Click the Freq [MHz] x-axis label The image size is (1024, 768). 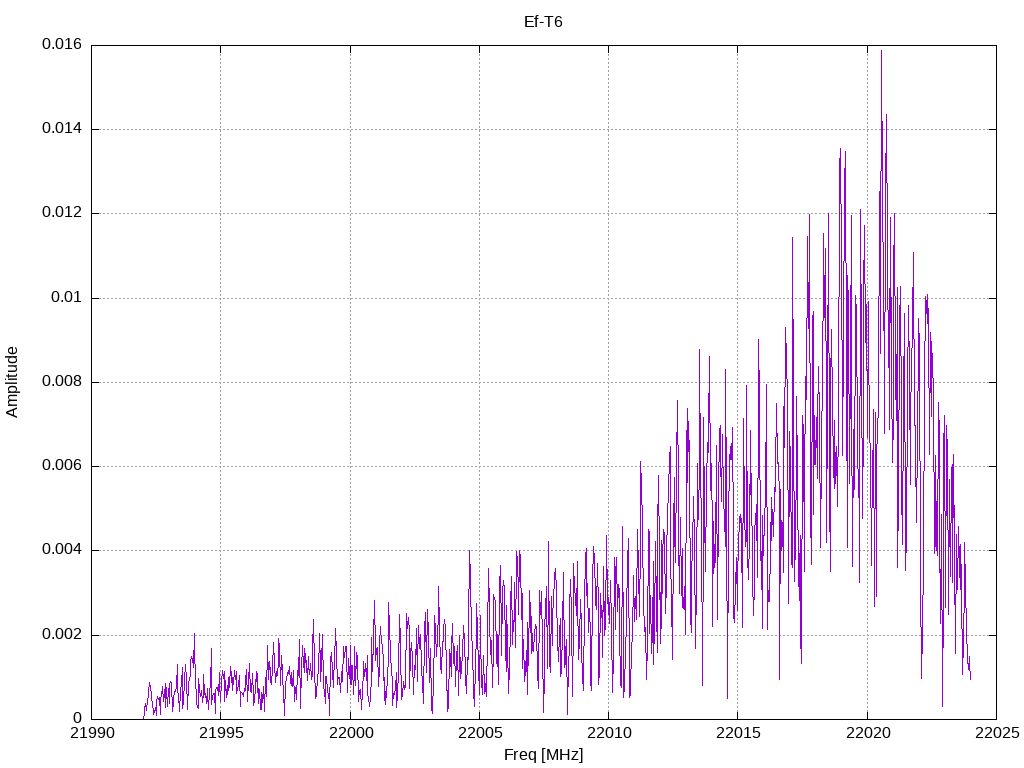[x=543, y=755]
